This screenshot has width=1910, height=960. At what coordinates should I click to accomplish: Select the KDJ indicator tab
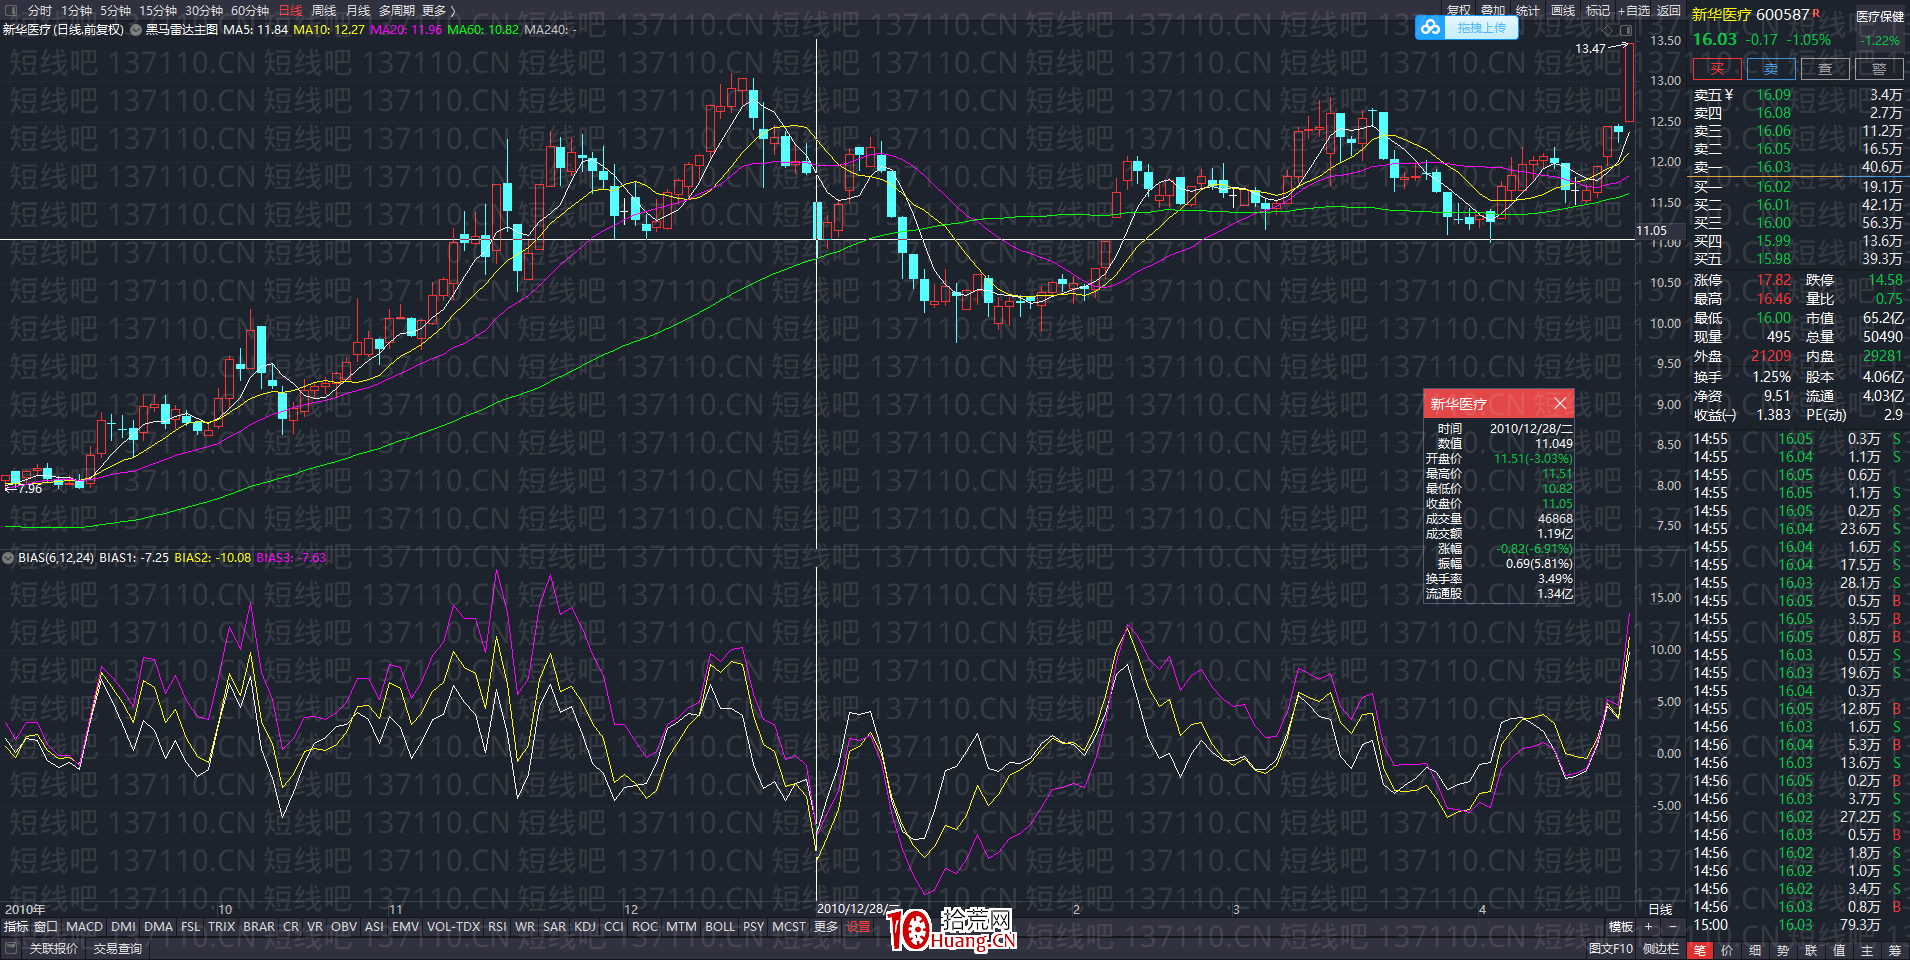tap(585, 927)
